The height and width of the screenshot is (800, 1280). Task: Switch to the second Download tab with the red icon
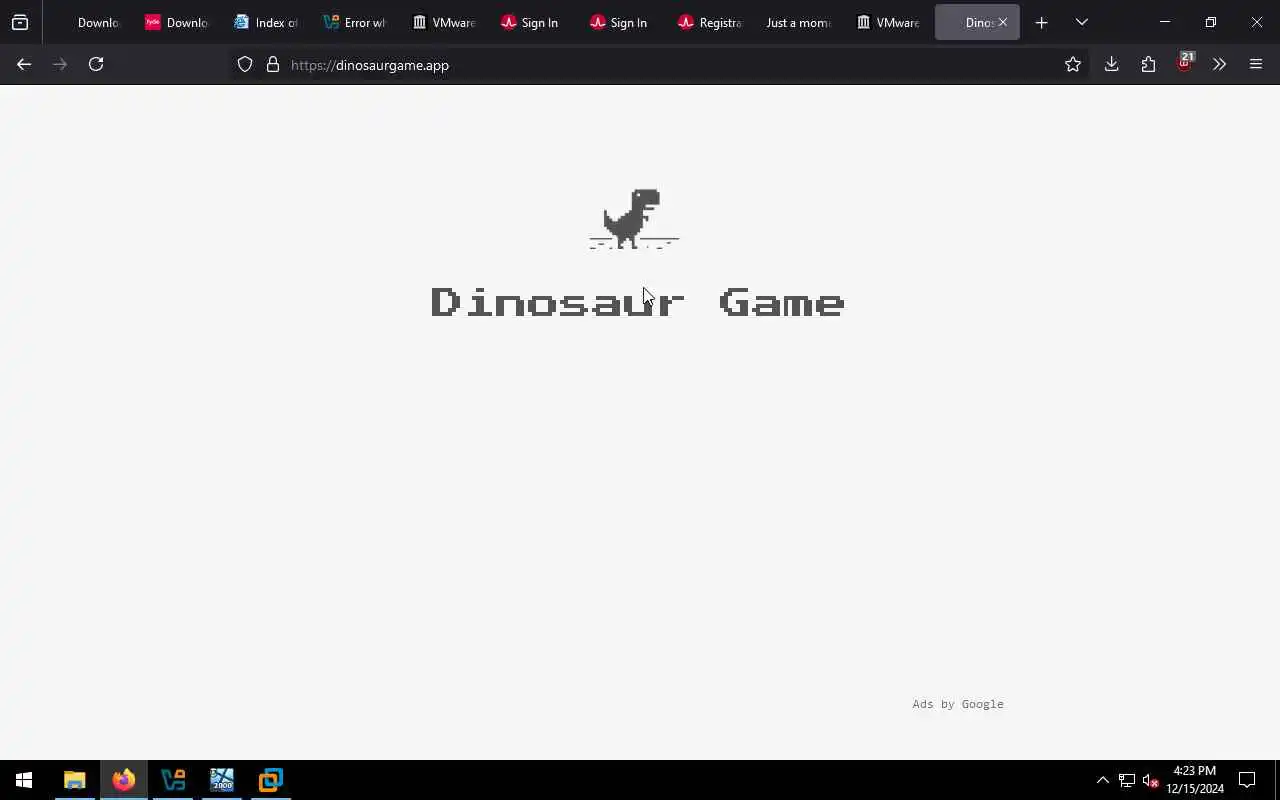pyautogui.click(x=177, y=22)
